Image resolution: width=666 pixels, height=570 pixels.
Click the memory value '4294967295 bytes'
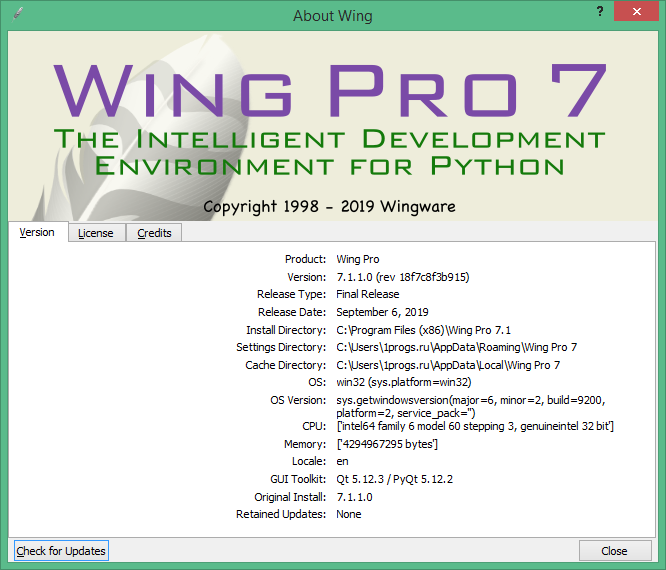point(387,444)
